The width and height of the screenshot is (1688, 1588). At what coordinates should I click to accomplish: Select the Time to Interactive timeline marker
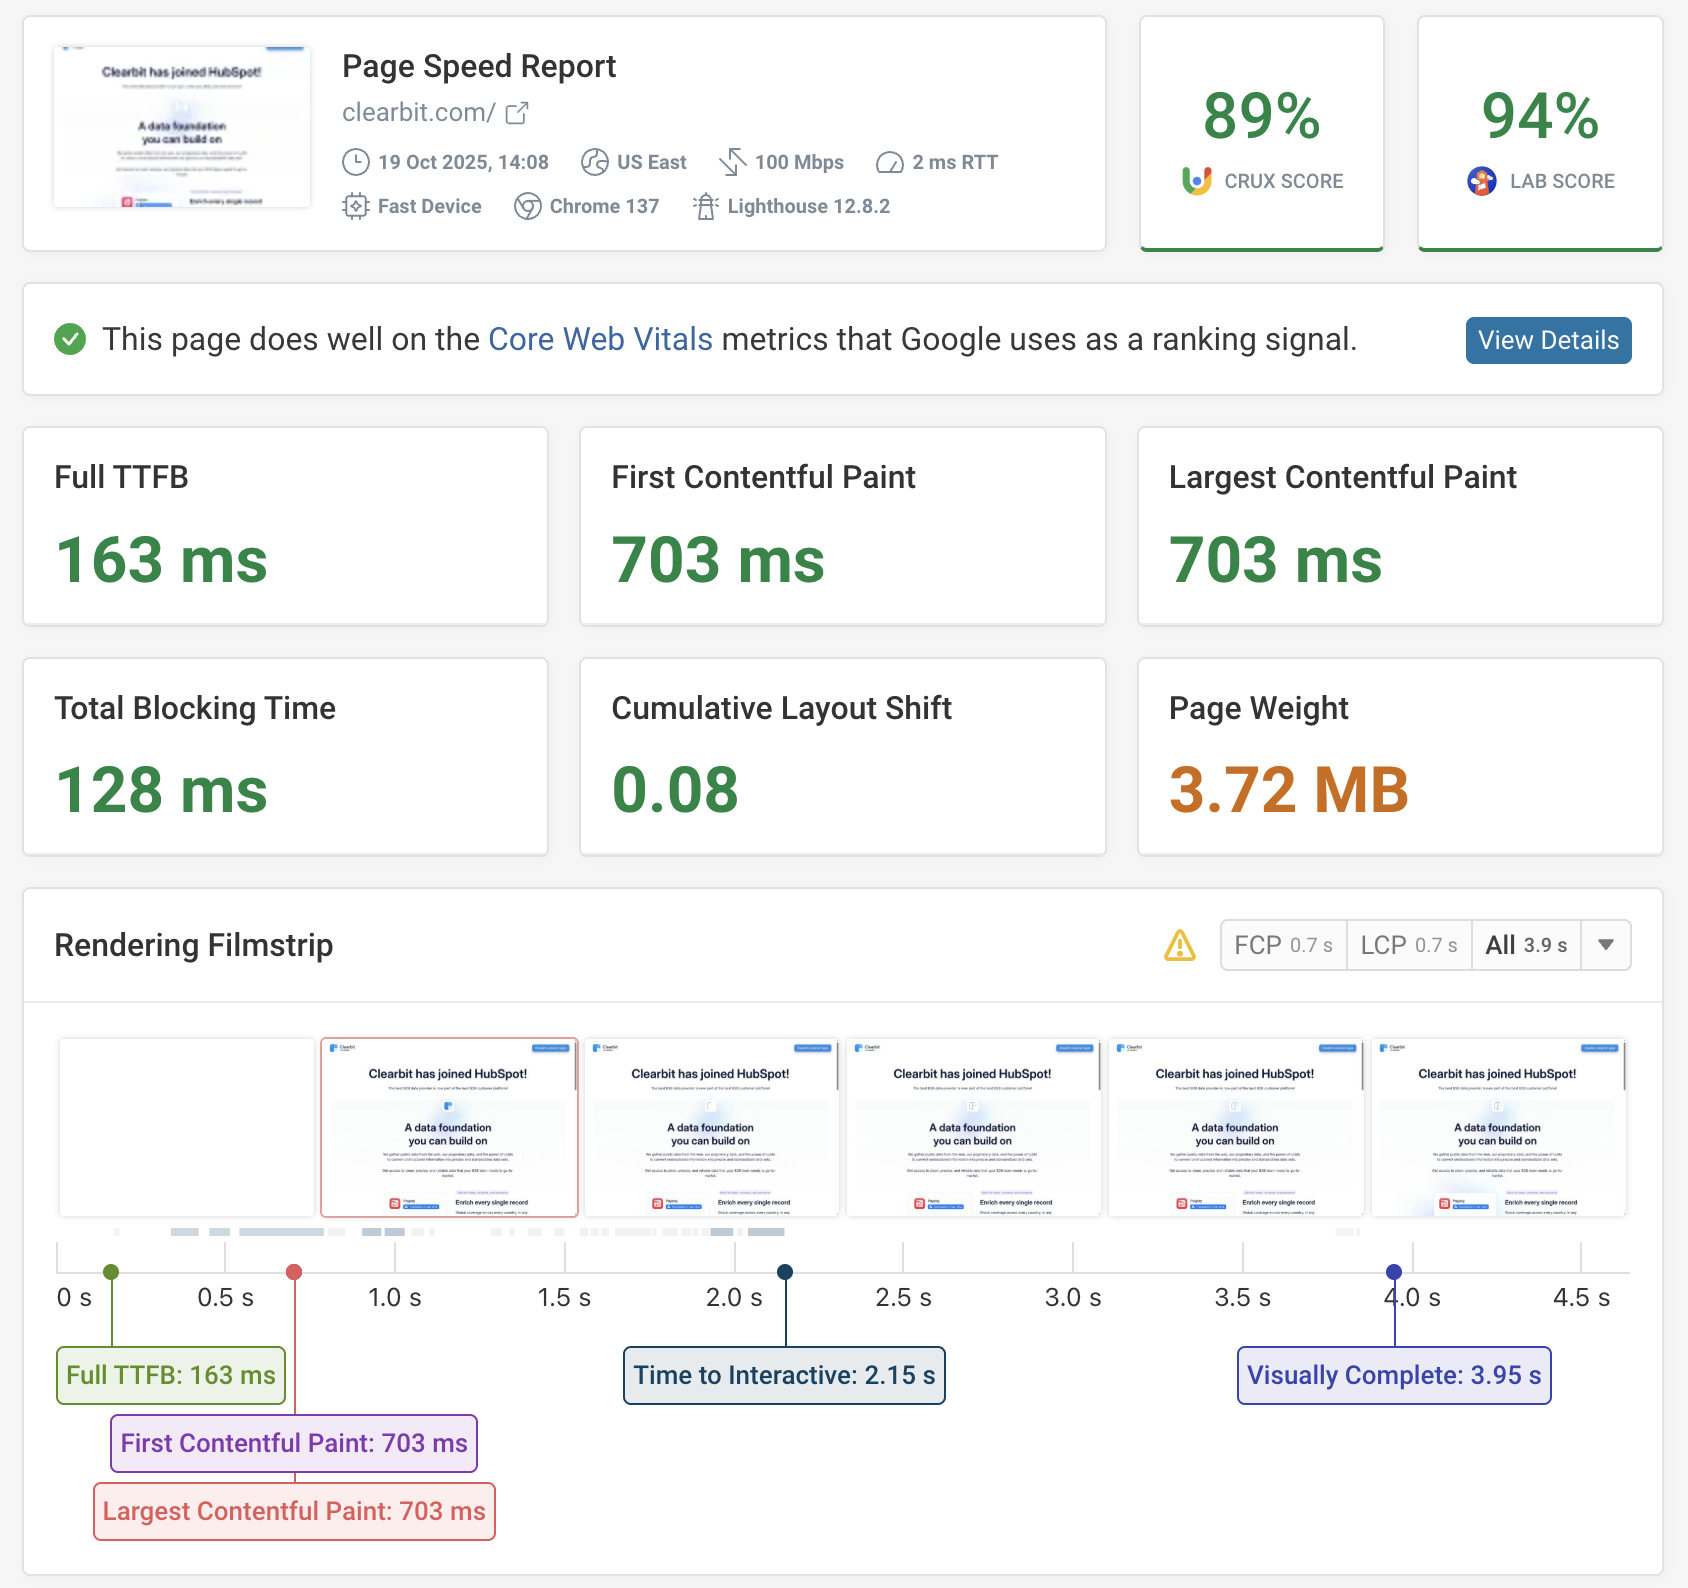[x=785, y=1272]
